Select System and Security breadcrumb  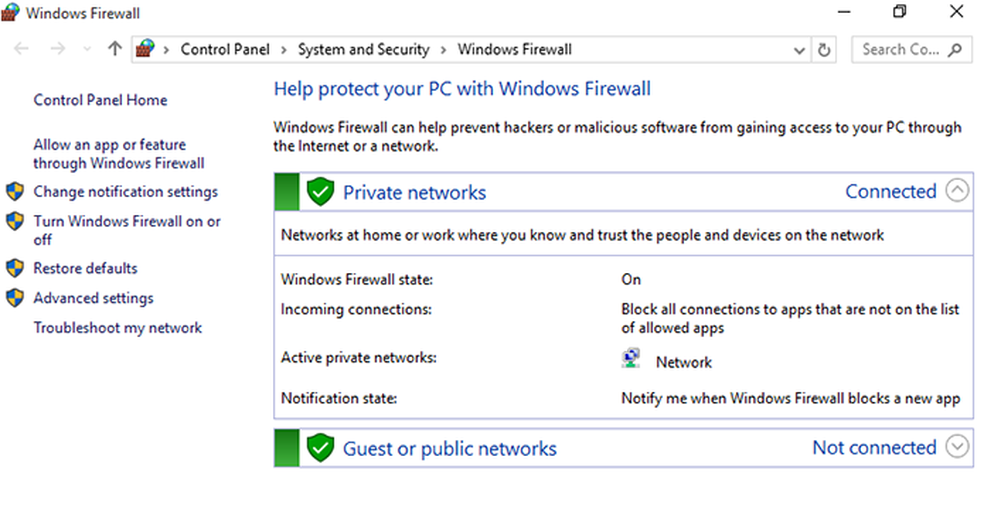click(x=363, y=49)
